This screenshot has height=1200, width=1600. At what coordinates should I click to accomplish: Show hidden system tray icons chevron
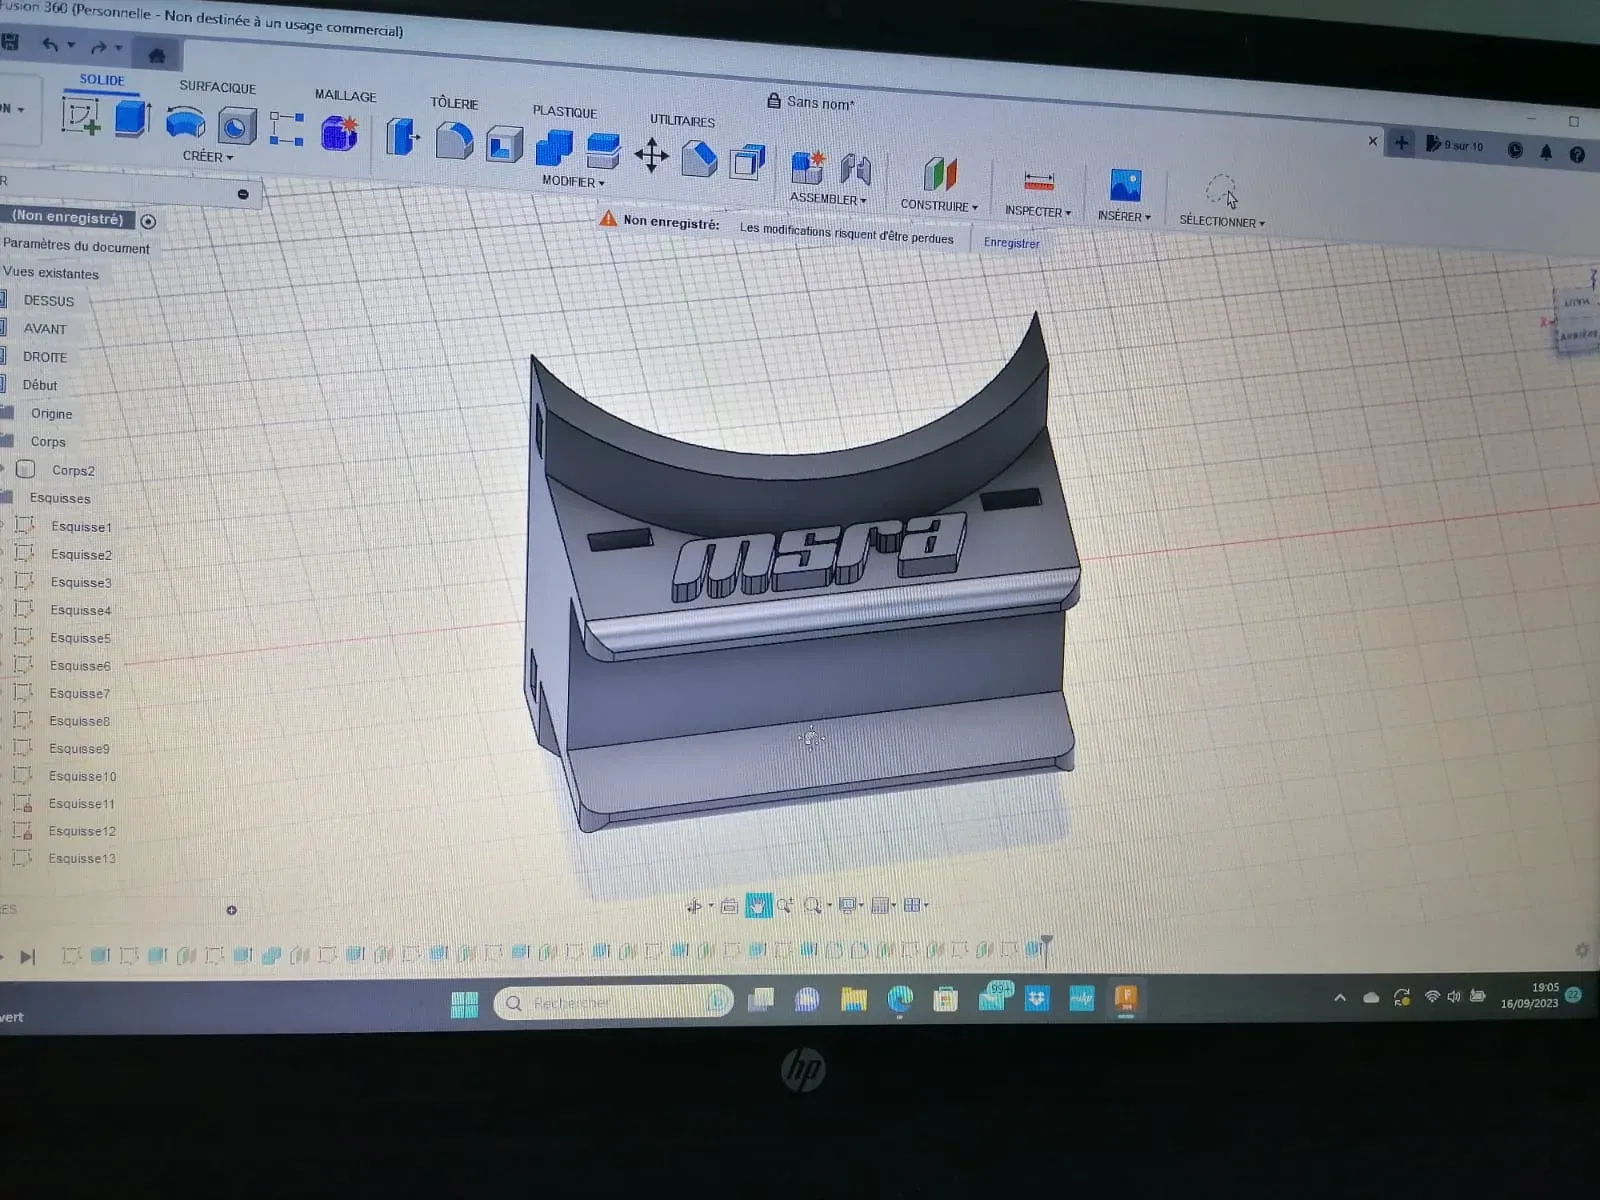[1340, 997]
